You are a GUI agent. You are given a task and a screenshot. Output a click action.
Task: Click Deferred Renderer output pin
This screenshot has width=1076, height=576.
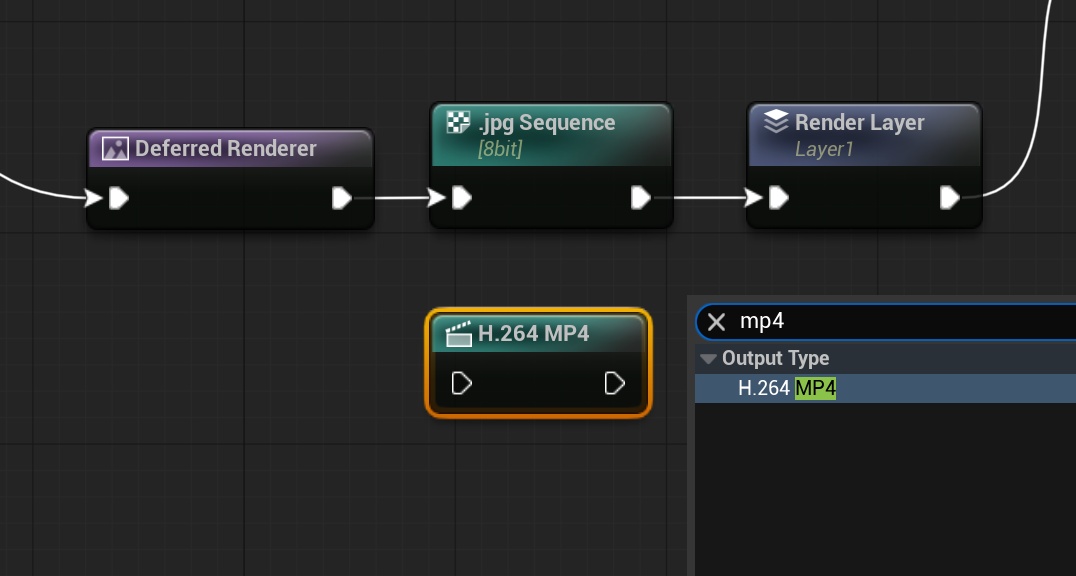342,198
